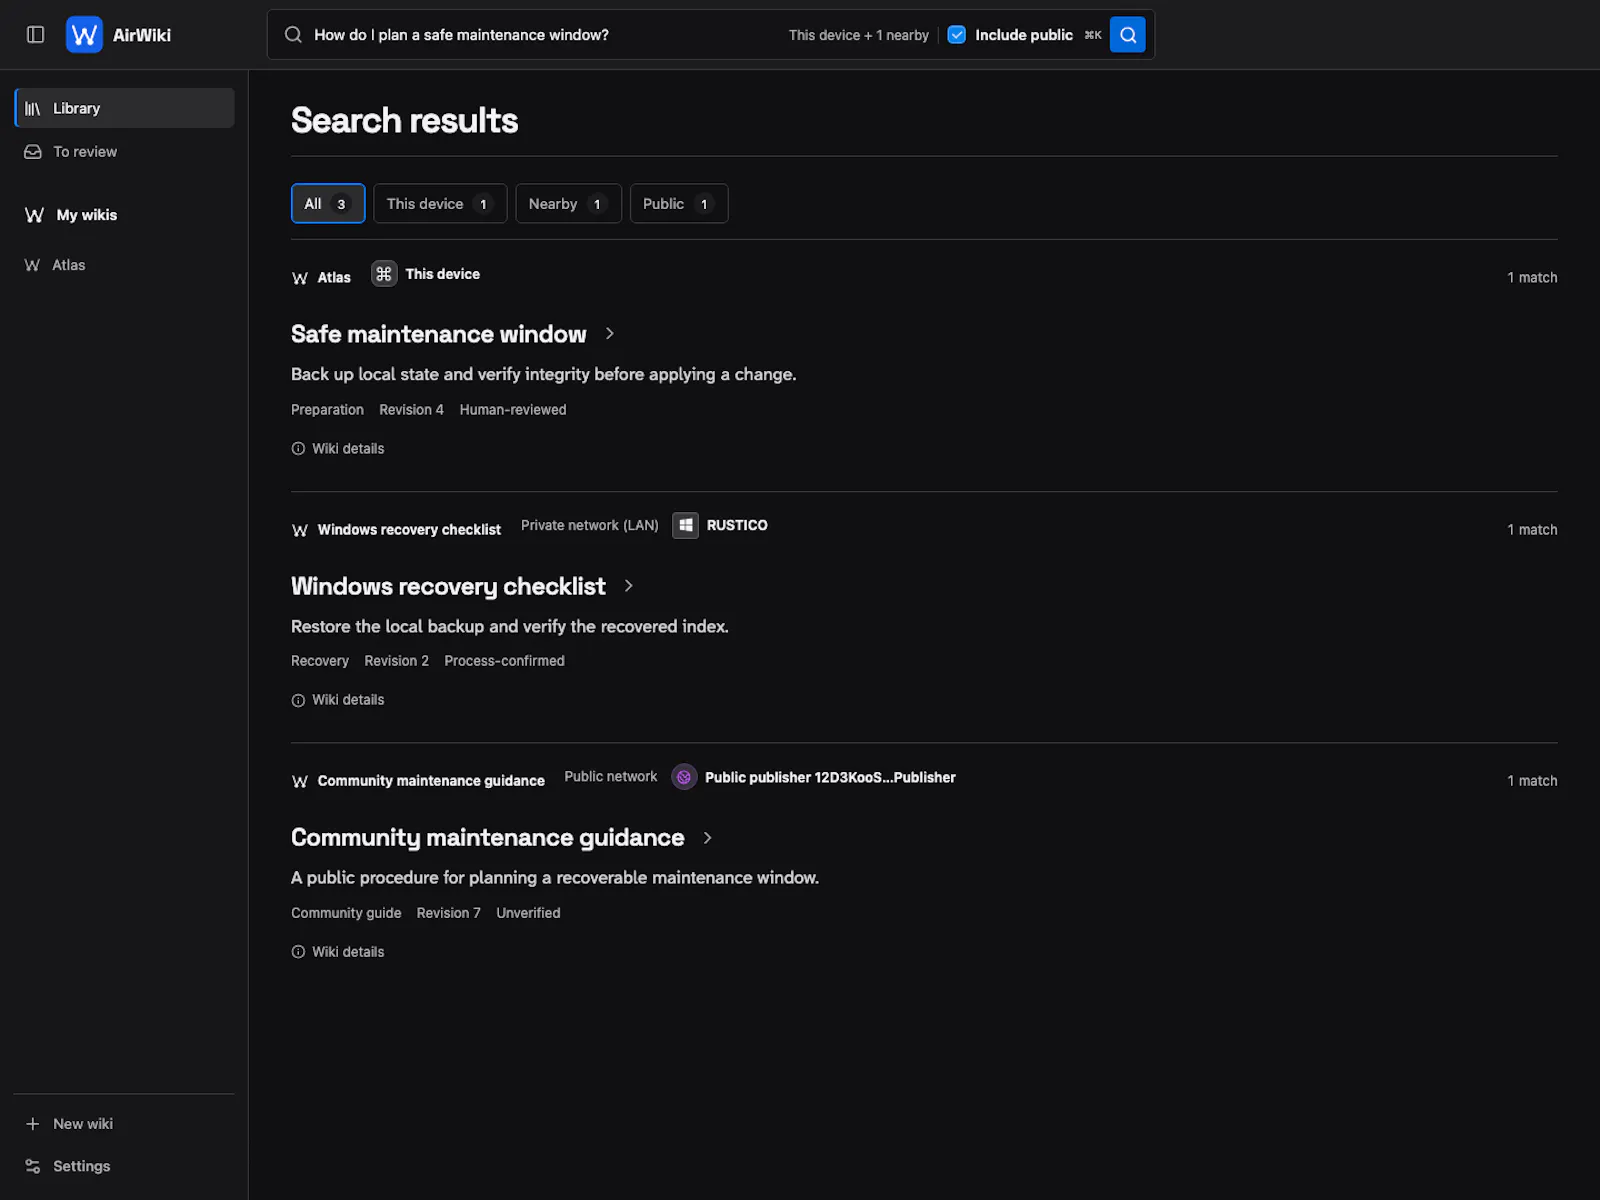
Task: Click the Atlas wiki source label
Action: click(x=334, y=278)
